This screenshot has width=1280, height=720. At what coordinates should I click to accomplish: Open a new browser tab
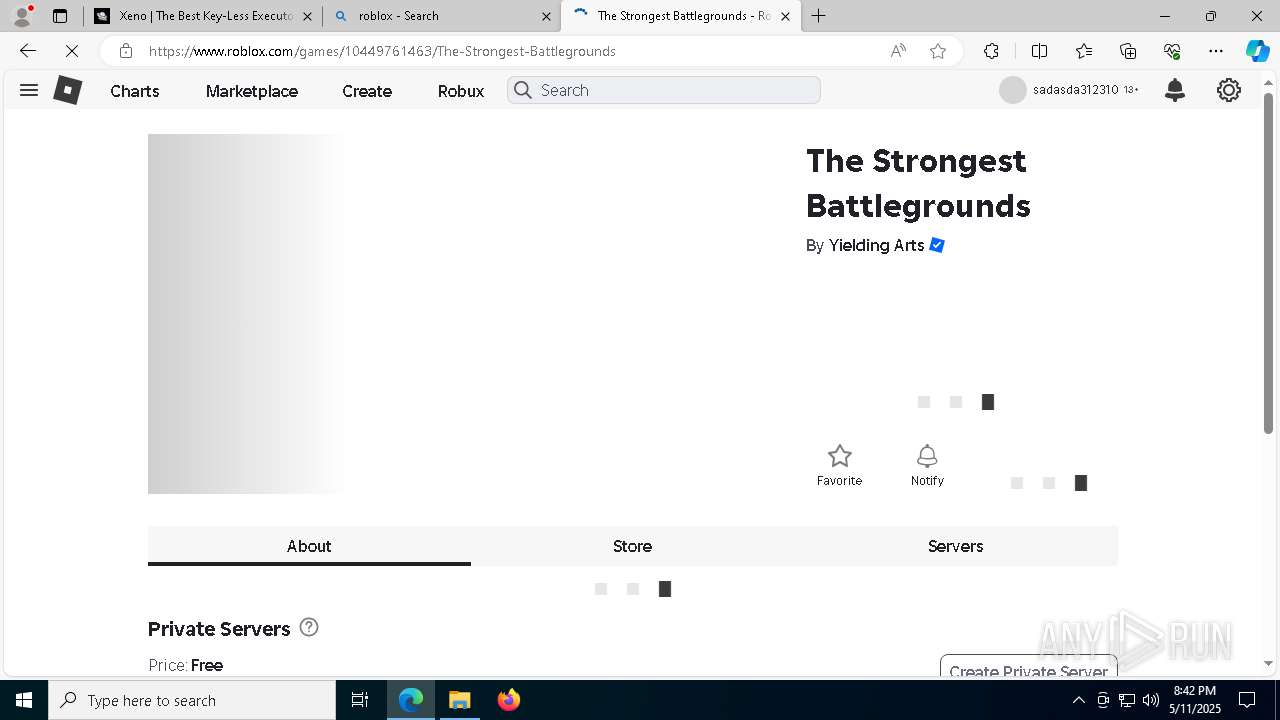[818, 15]
